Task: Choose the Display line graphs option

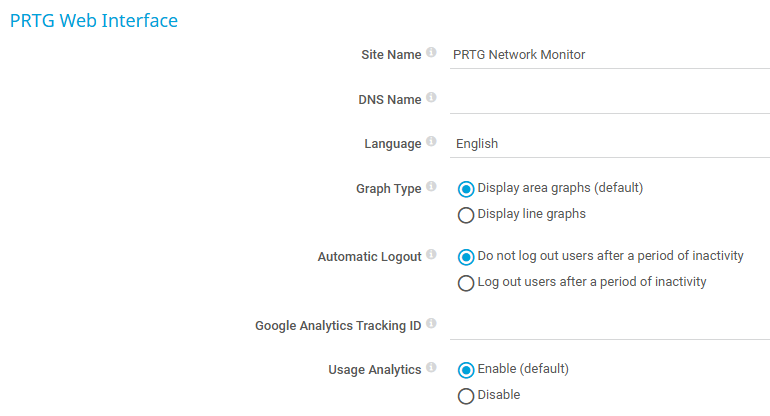Action: 466,214
